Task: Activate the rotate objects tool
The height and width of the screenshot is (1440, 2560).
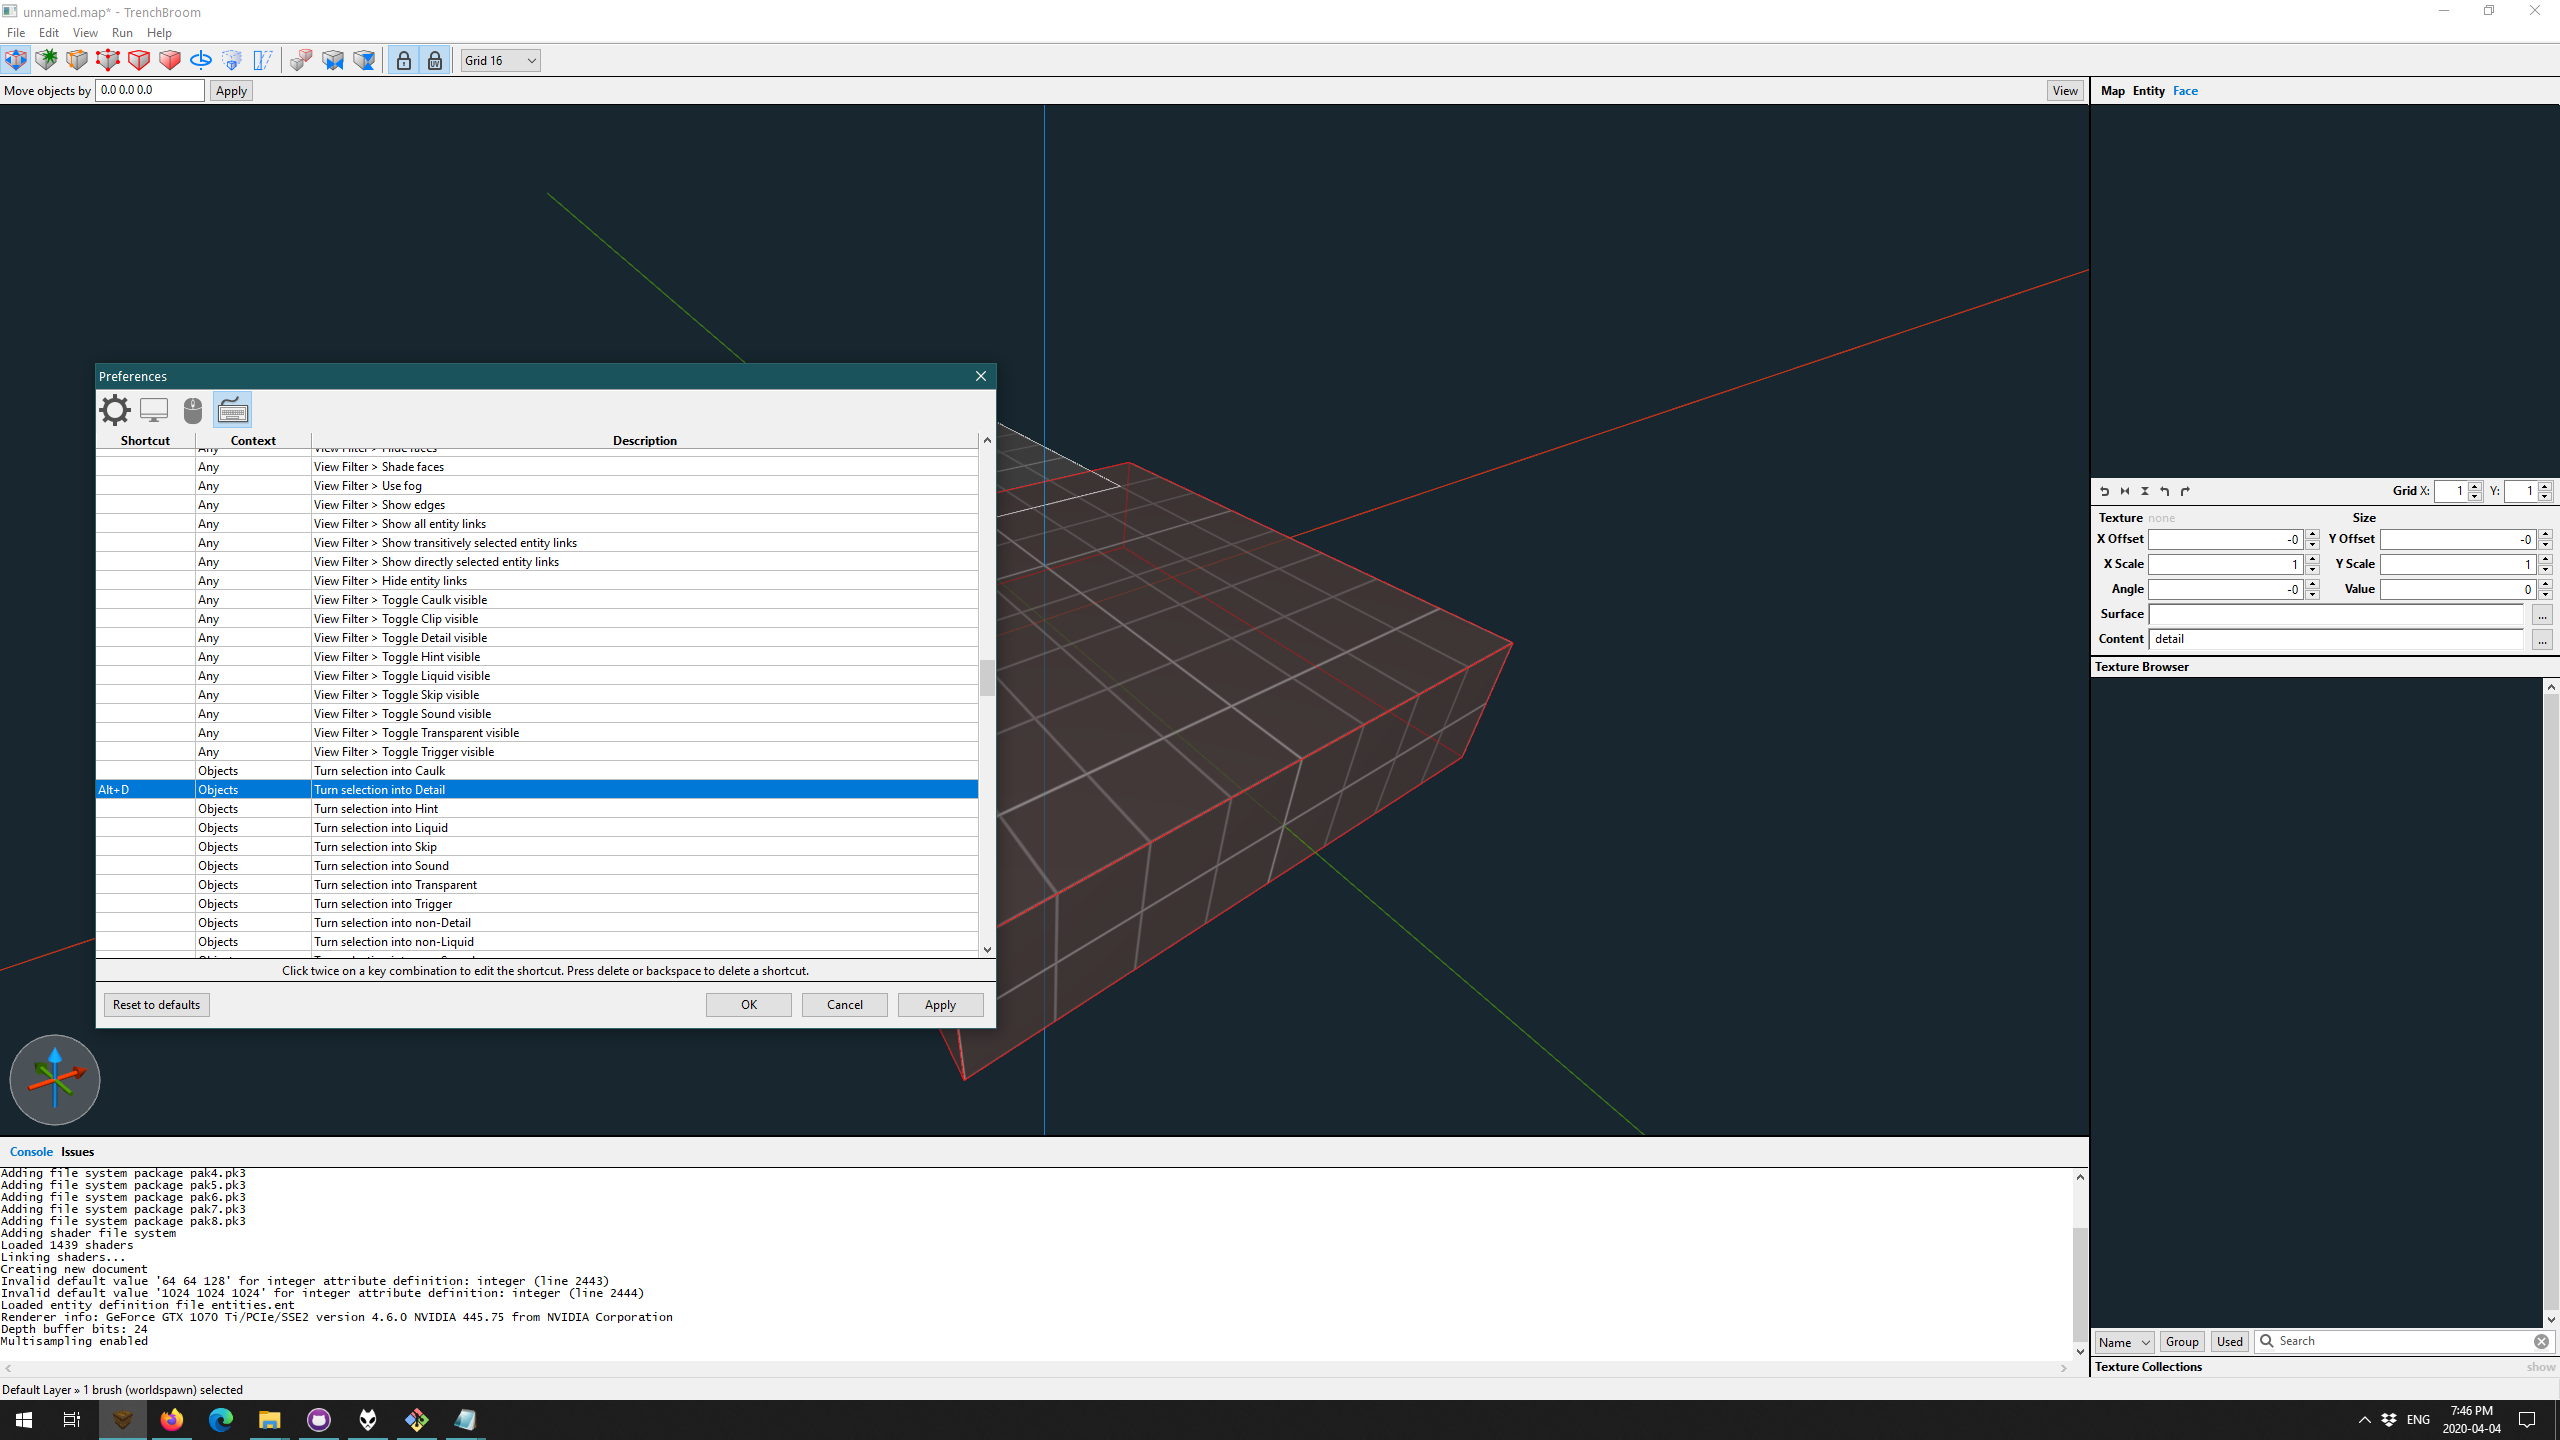Action: (x=201, y=60)
